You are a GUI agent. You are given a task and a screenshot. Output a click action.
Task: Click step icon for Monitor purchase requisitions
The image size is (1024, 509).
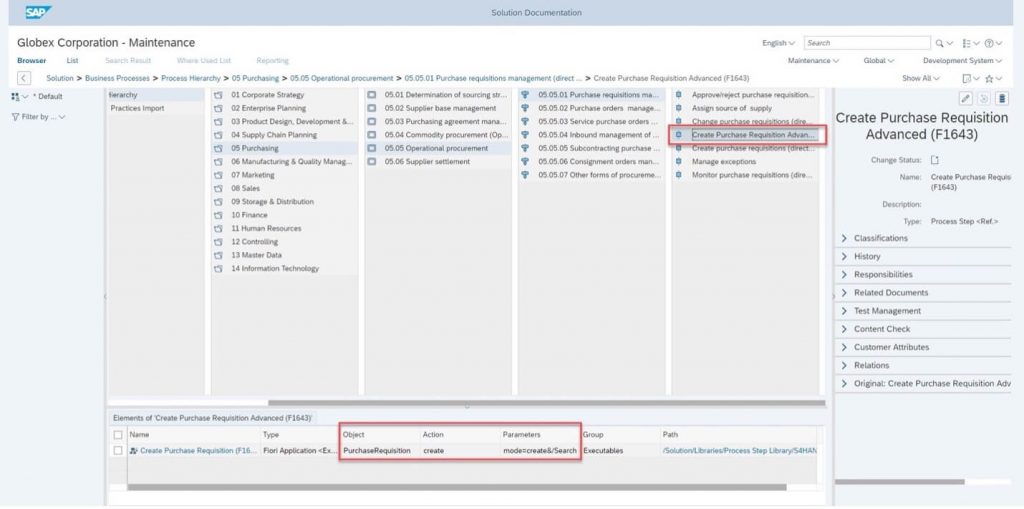pyautogui.click(x=679, y=175)
